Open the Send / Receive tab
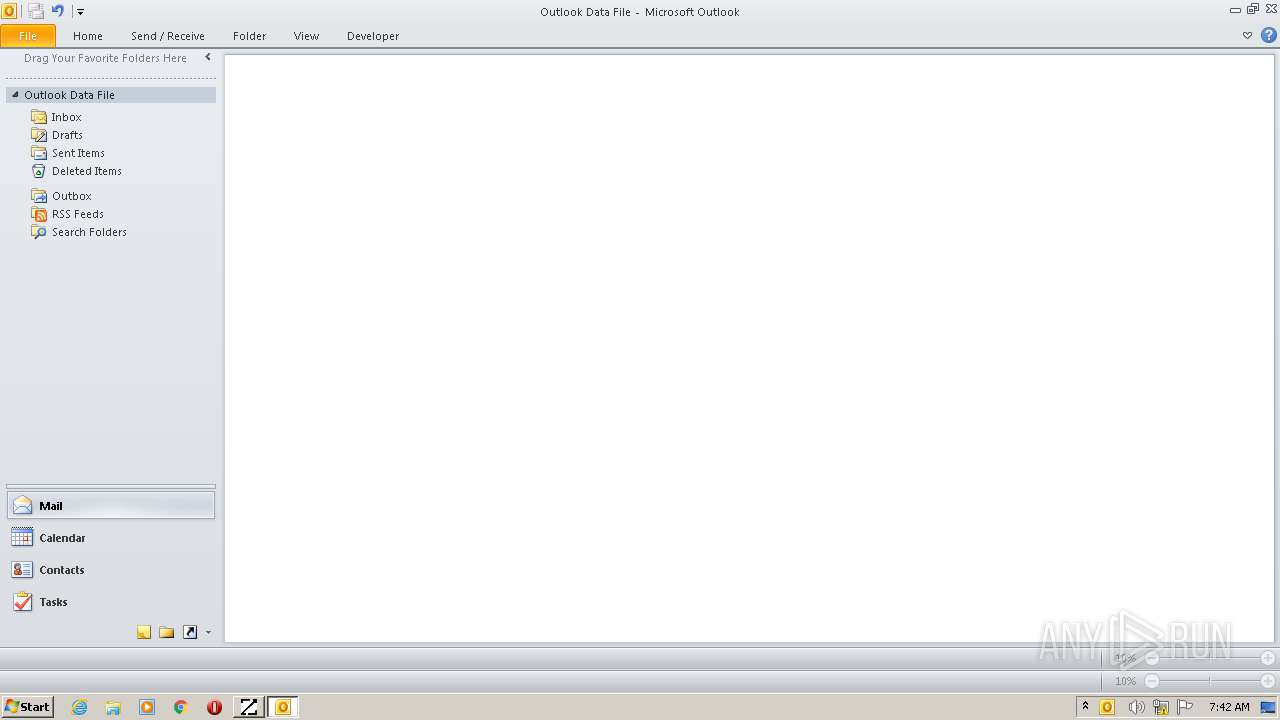 tap(168, 36)
